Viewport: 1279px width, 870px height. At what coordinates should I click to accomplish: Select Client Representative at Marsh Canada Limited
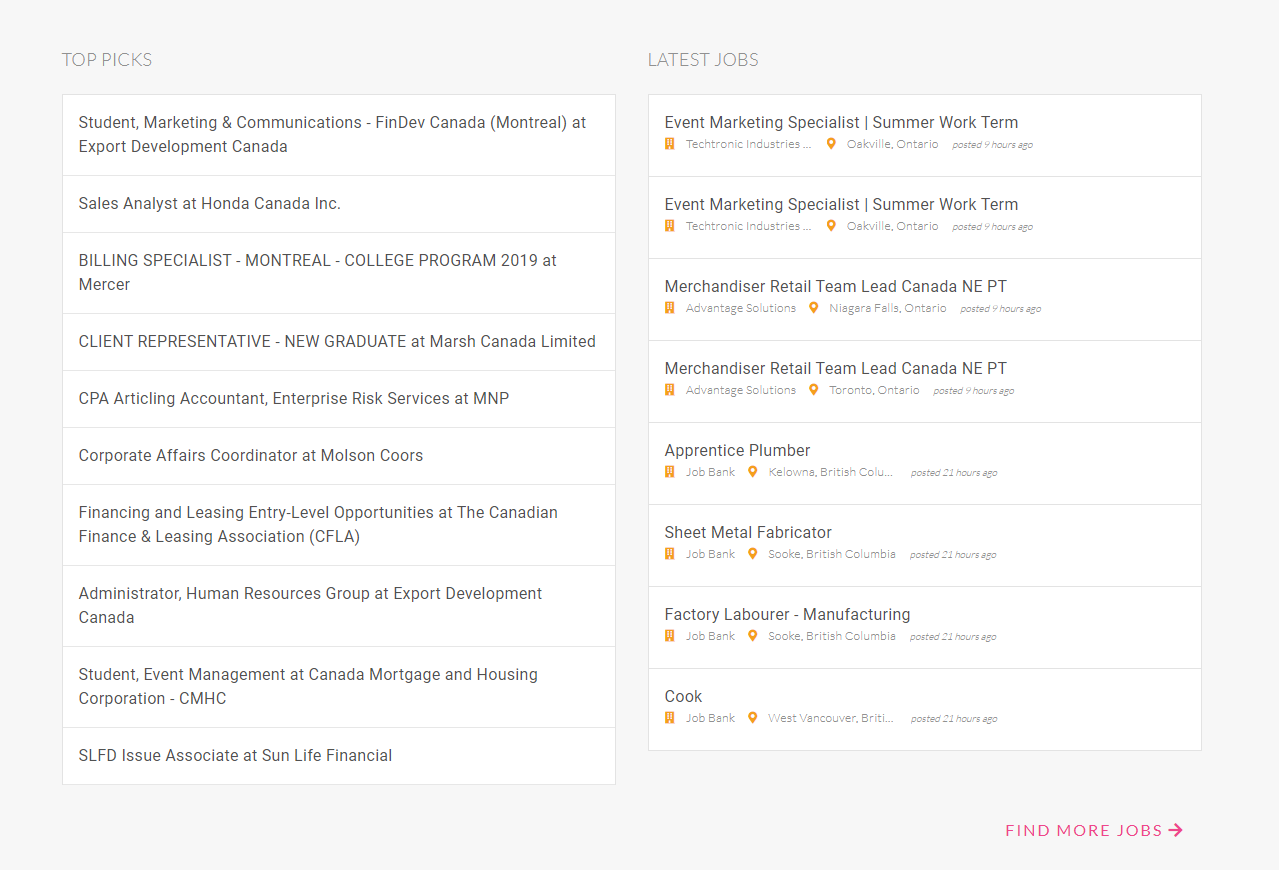click(x=337, y=342)
